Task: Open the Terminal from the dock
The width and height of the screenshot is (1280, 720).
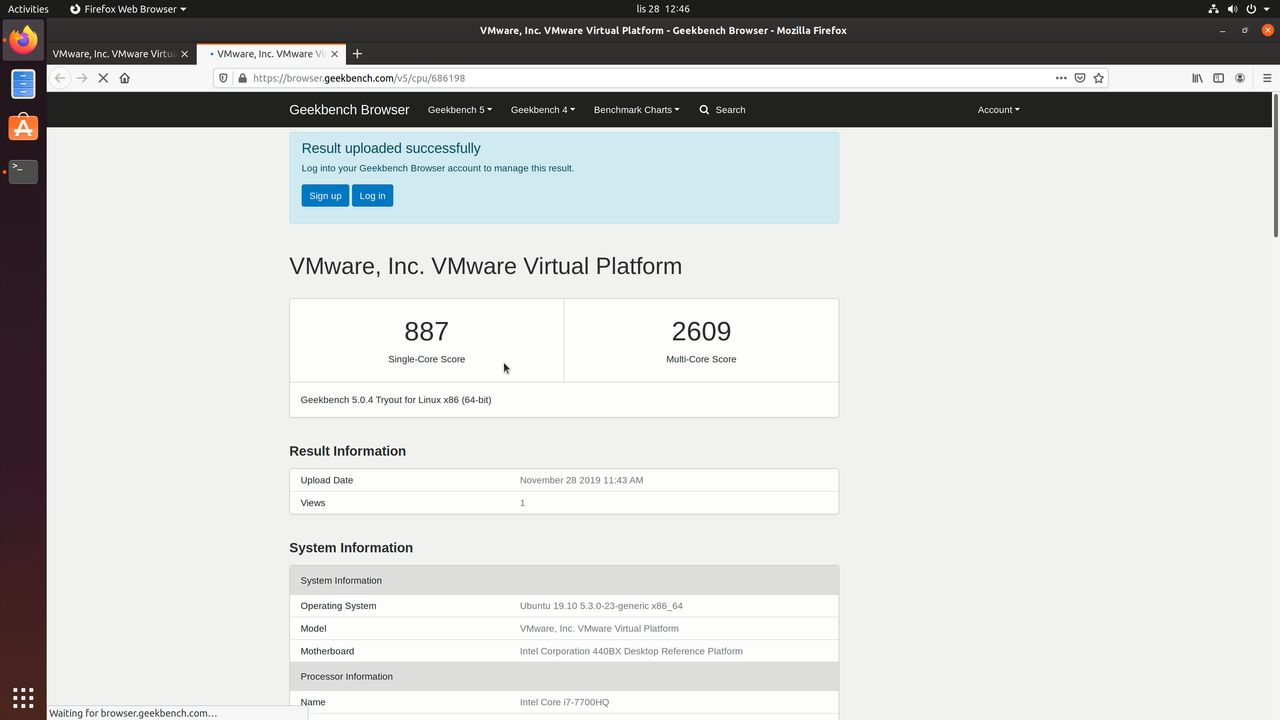Action: point(23,171)
